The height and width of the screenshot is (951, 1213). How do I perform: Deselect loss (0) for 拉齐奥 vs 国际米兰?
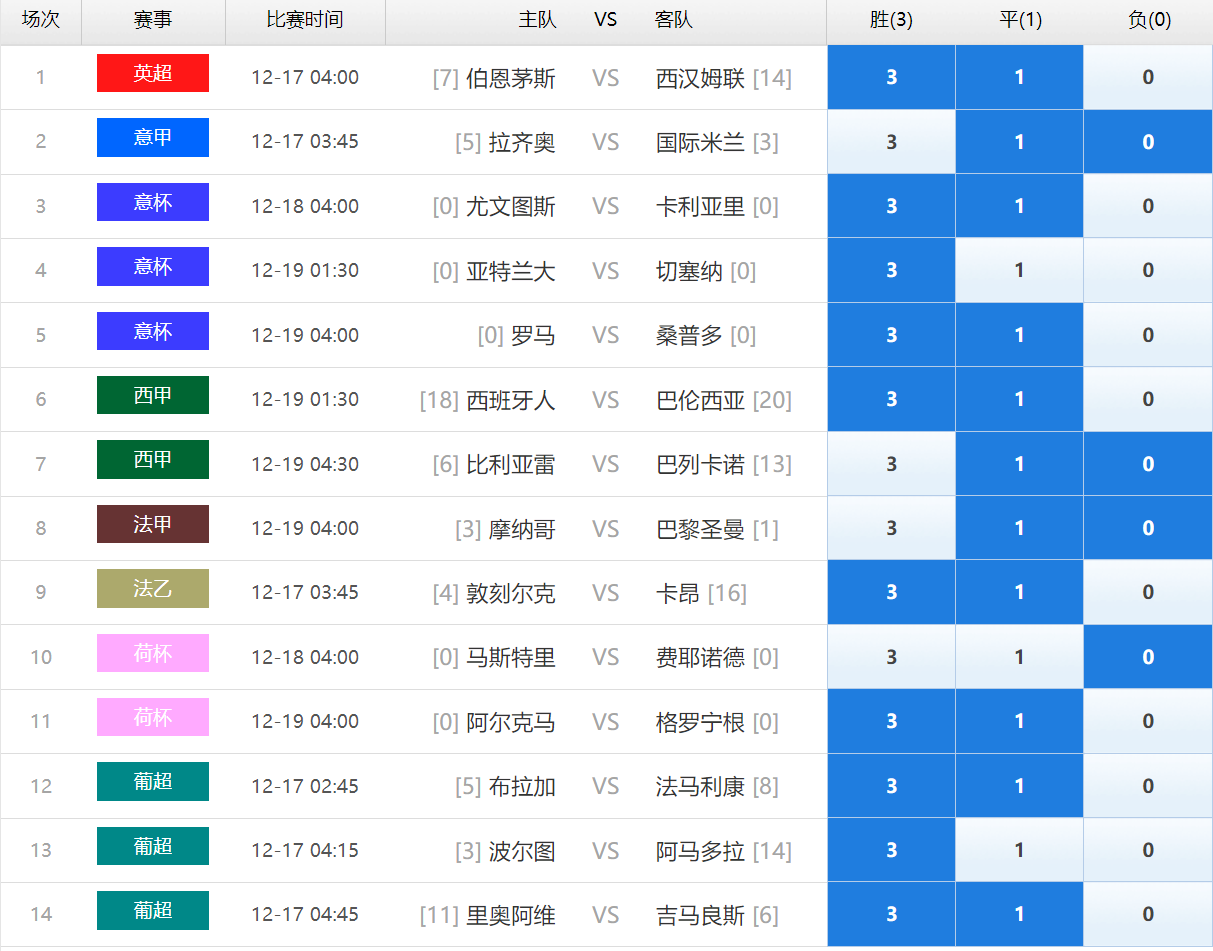pyautogui.click(x=1148, y=142)
